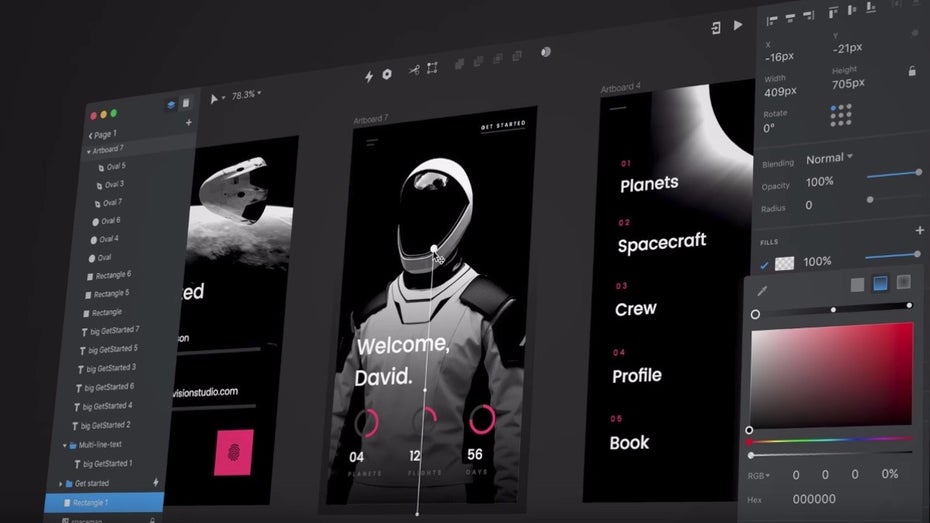930x523 pixels.
Task: Click the rainbow hue slider
Action: point(829,440)
